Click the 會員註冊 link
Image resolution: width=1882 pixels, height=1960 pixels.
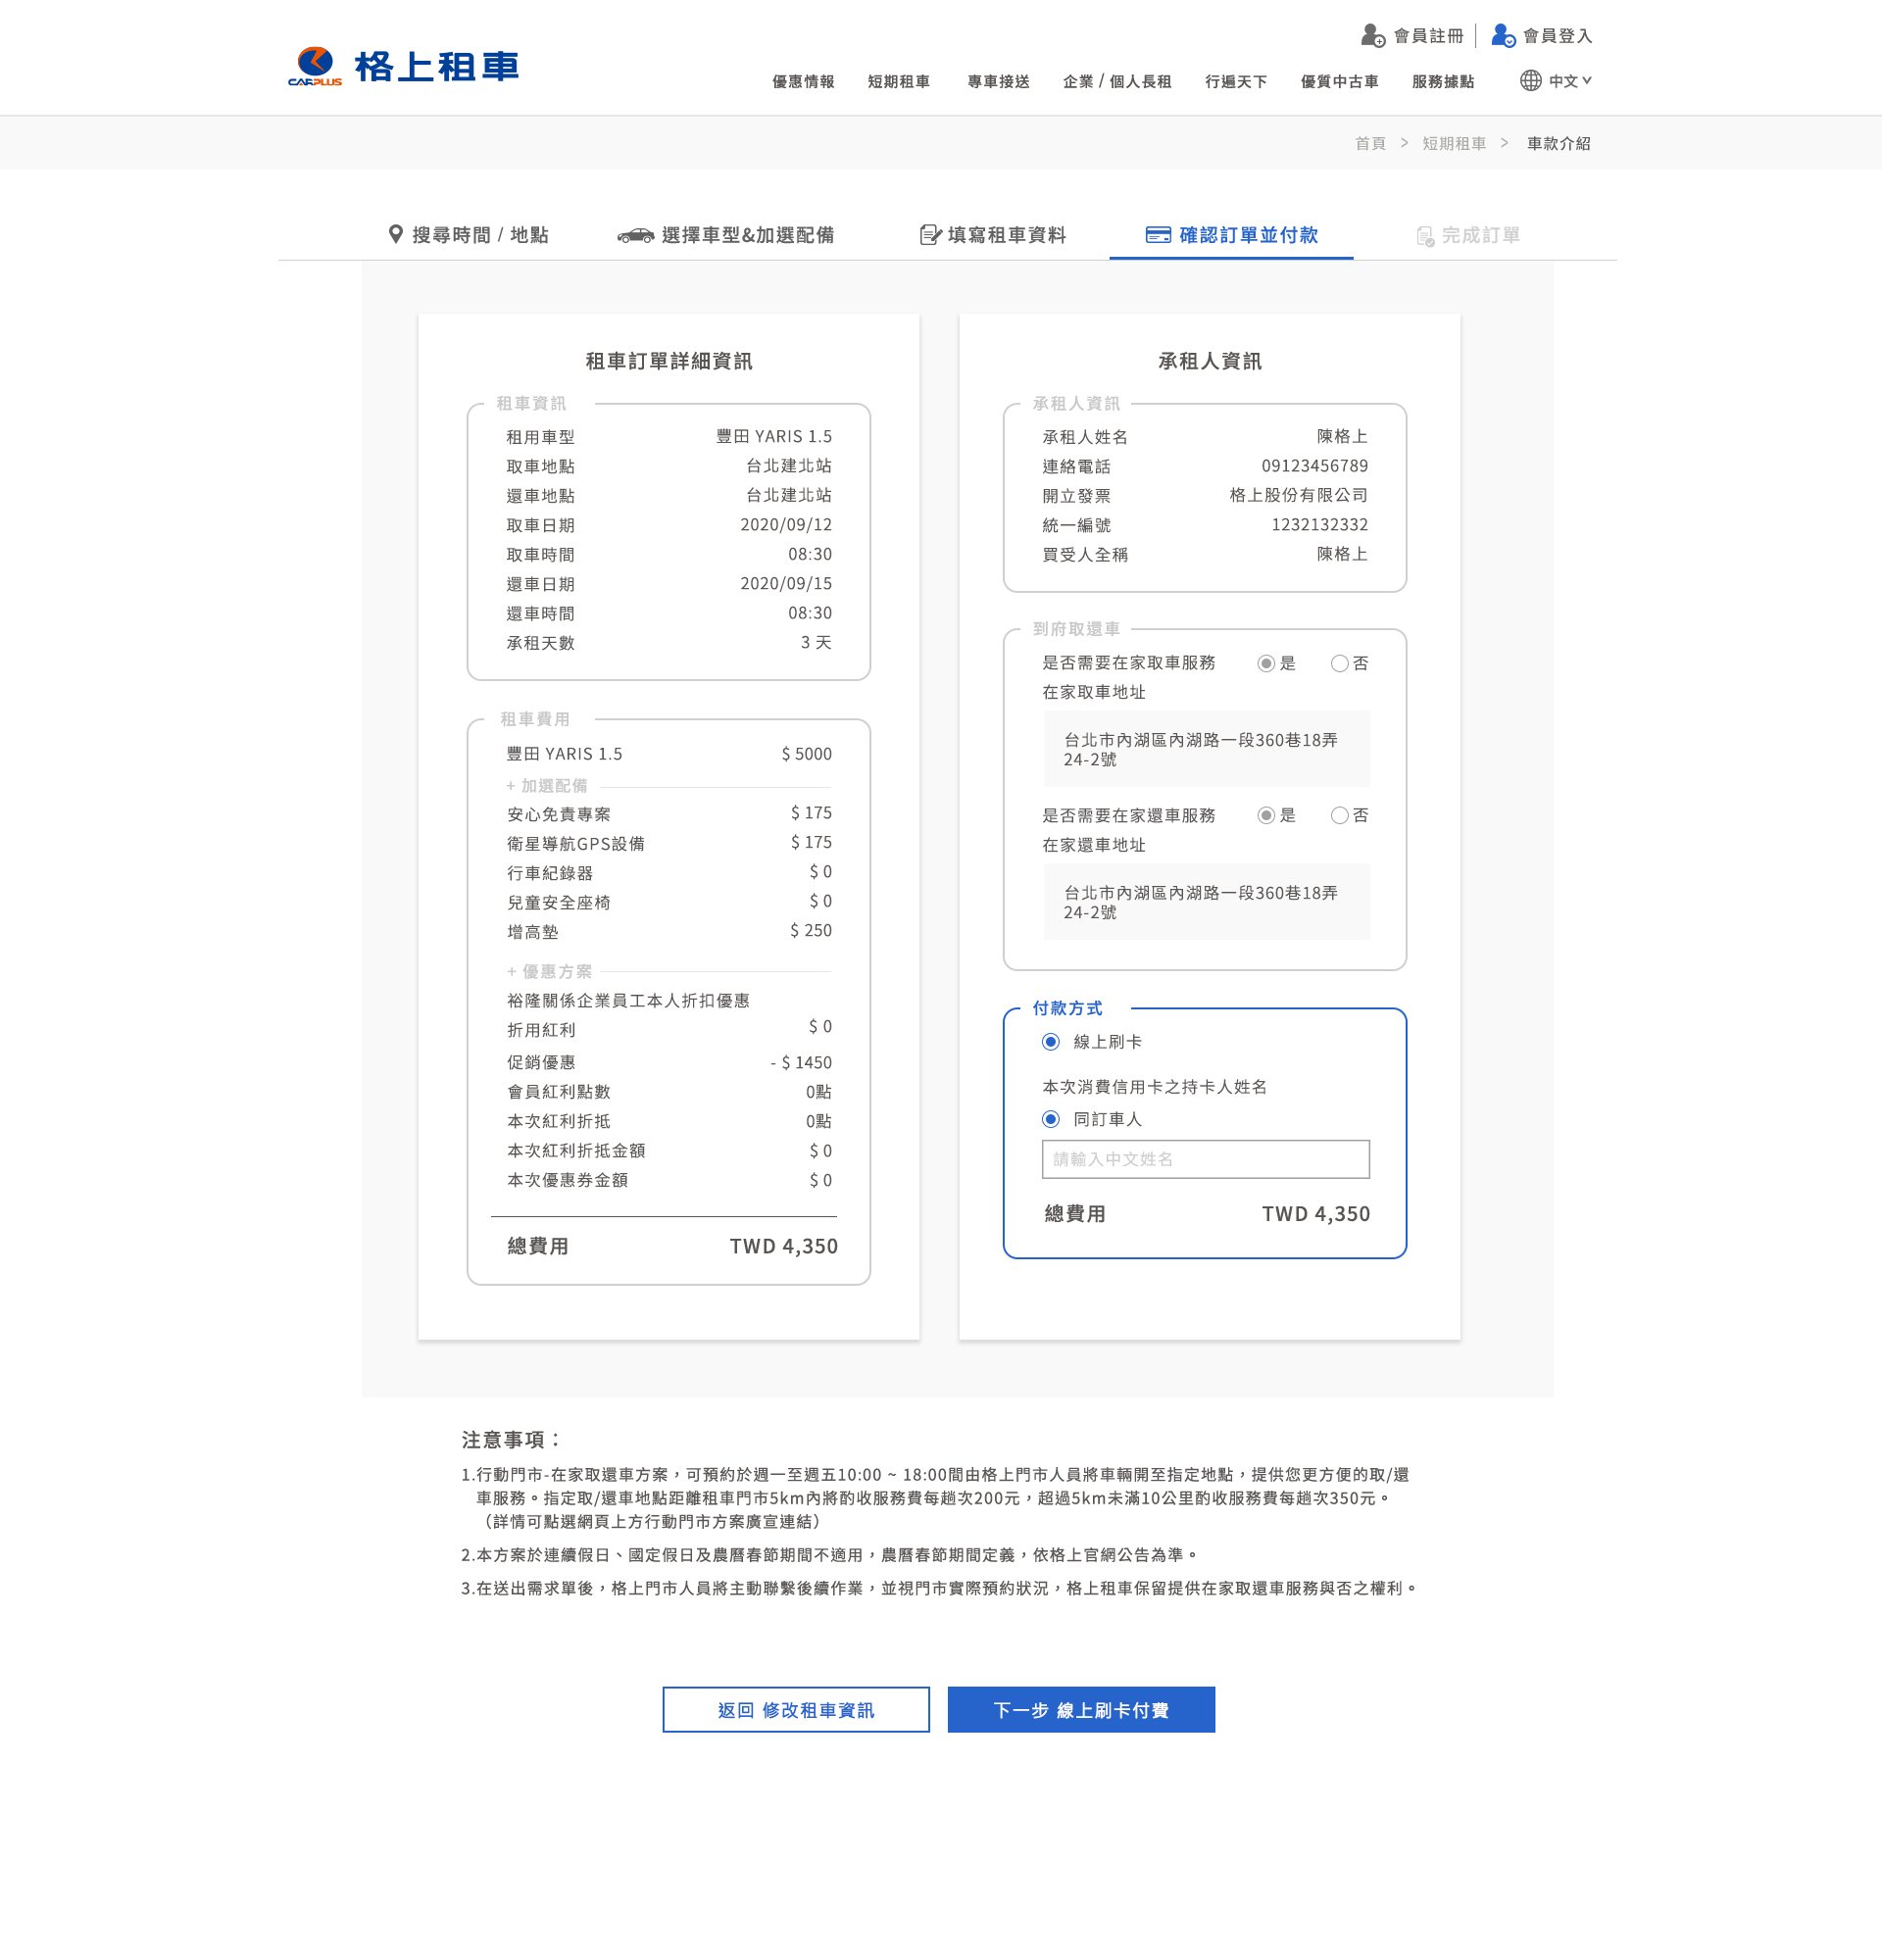1428,36
